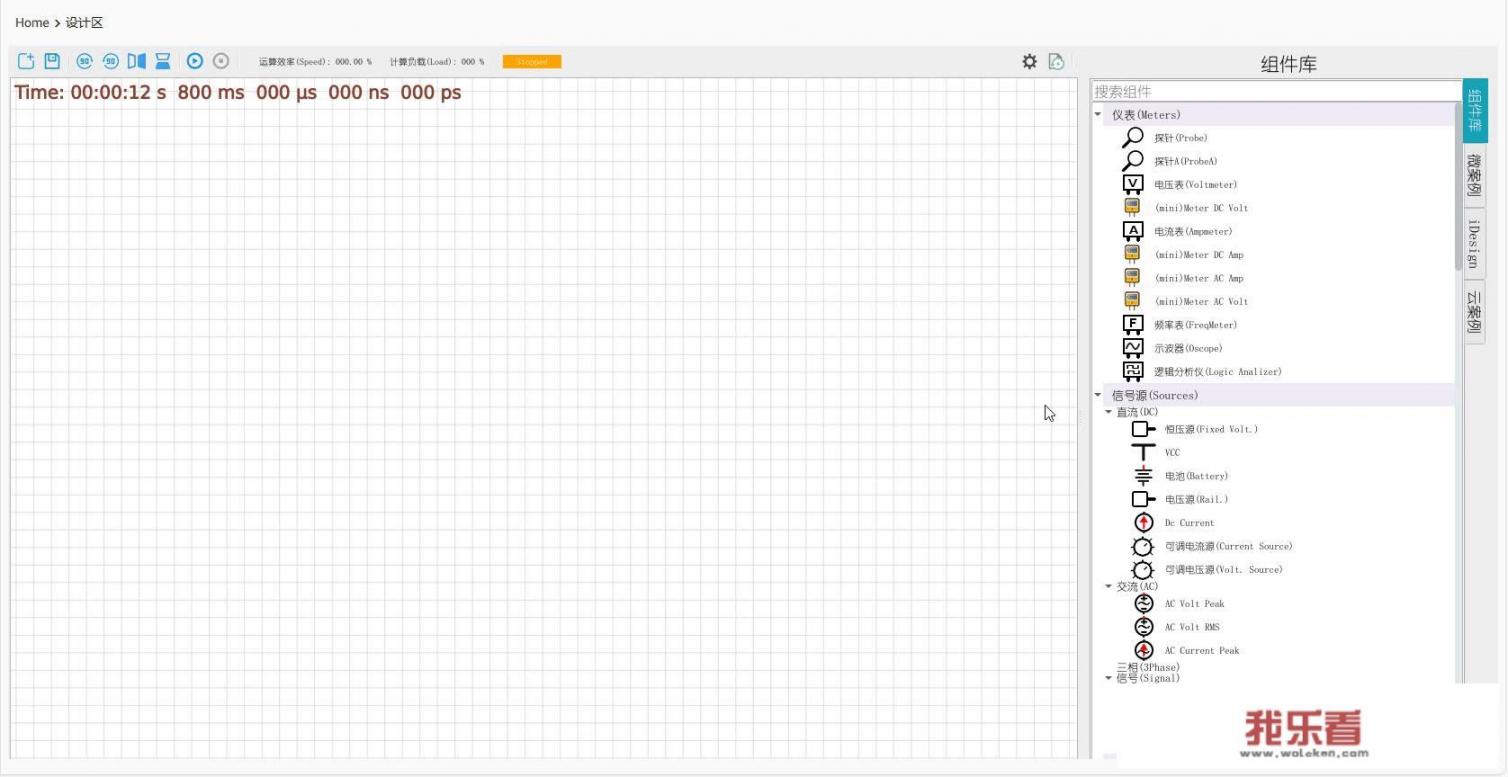This screenshot has width=1508, height=777.
Task: Click the grey stop simulation button
Action: tap(221, 61)
